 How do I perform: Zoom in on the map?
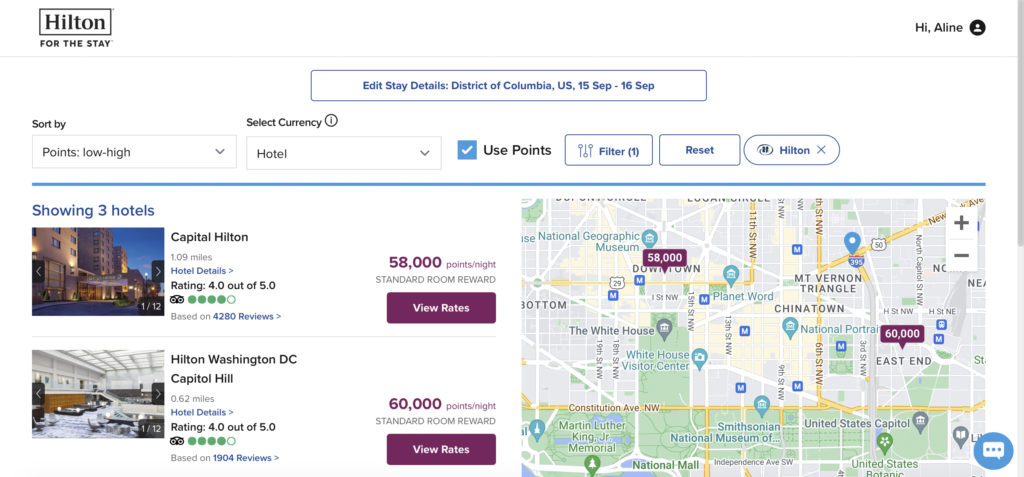[961, 223]
